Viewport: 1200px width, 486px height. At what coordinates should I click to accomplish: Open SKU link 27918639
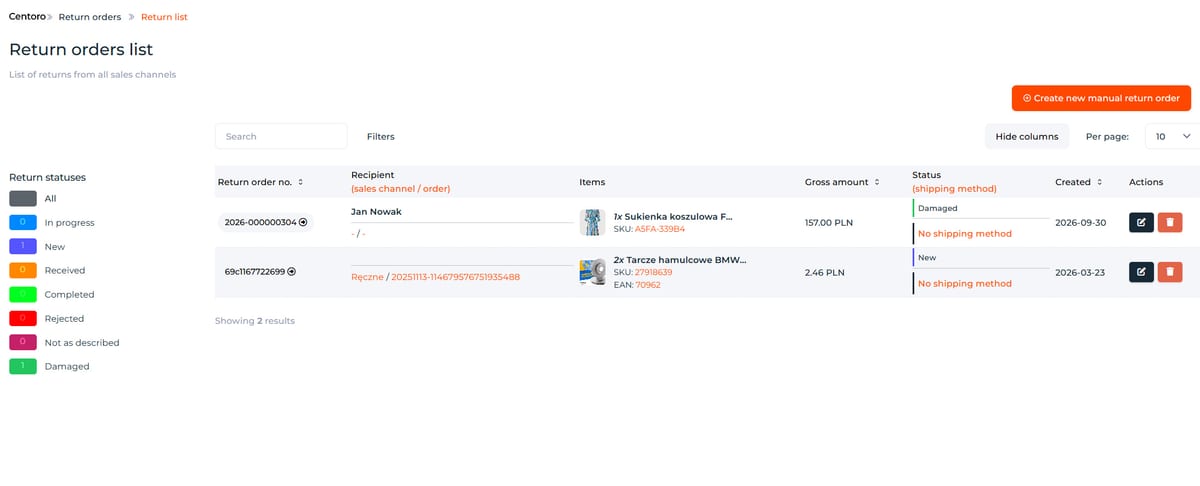point(654,272)
